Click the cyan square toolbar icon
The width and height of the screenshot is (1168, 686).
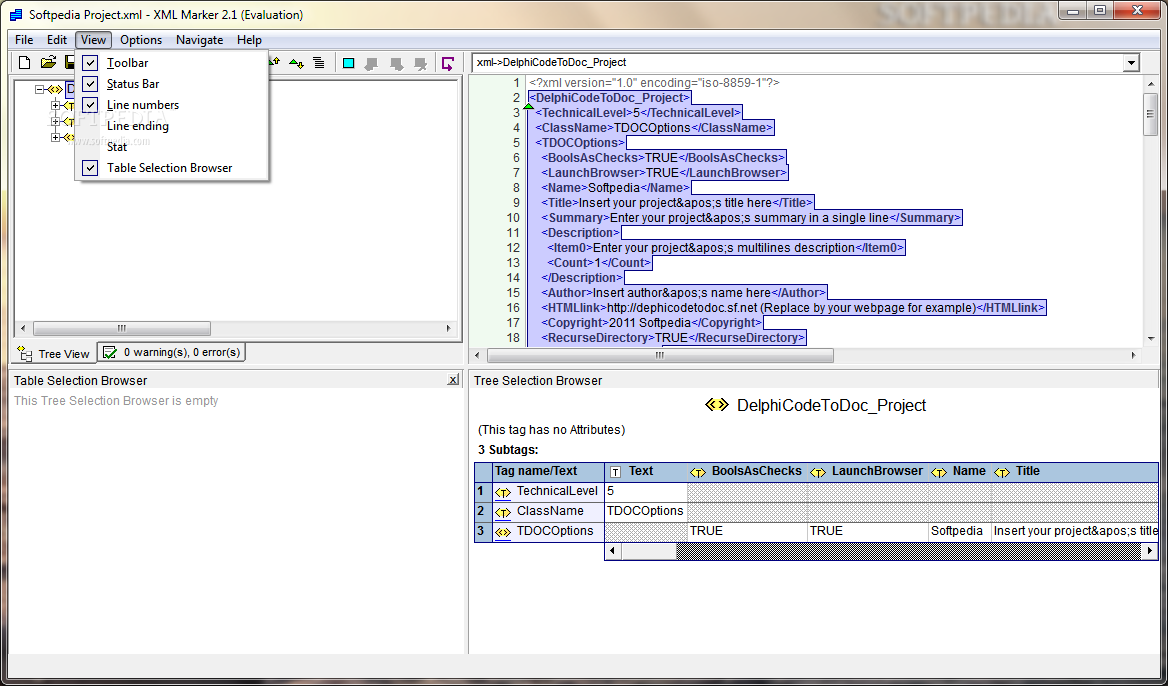click(349, 63)
